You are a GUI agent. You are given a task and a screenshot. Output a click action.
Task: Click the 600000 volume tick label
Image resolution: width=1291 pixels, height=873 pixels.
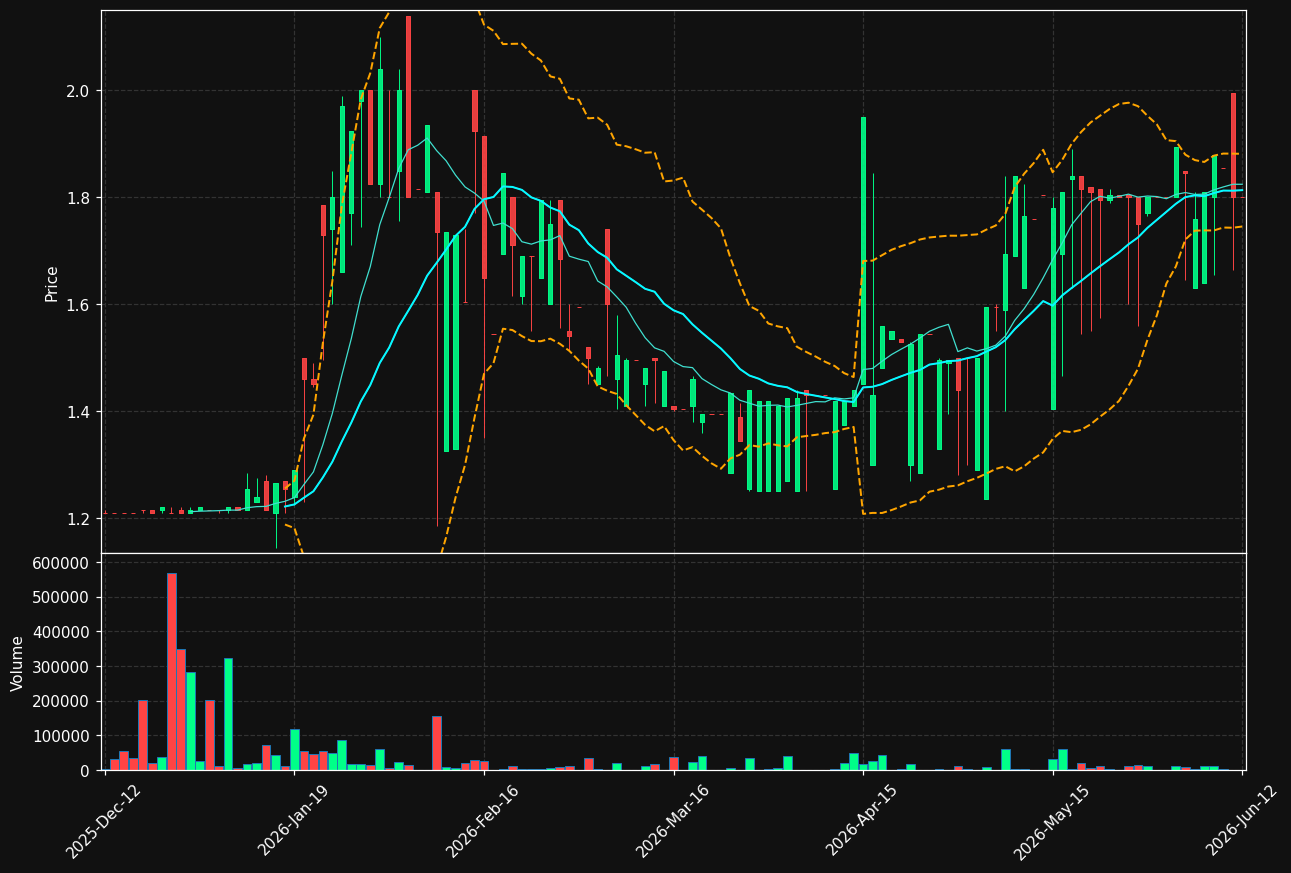(62, 563)
